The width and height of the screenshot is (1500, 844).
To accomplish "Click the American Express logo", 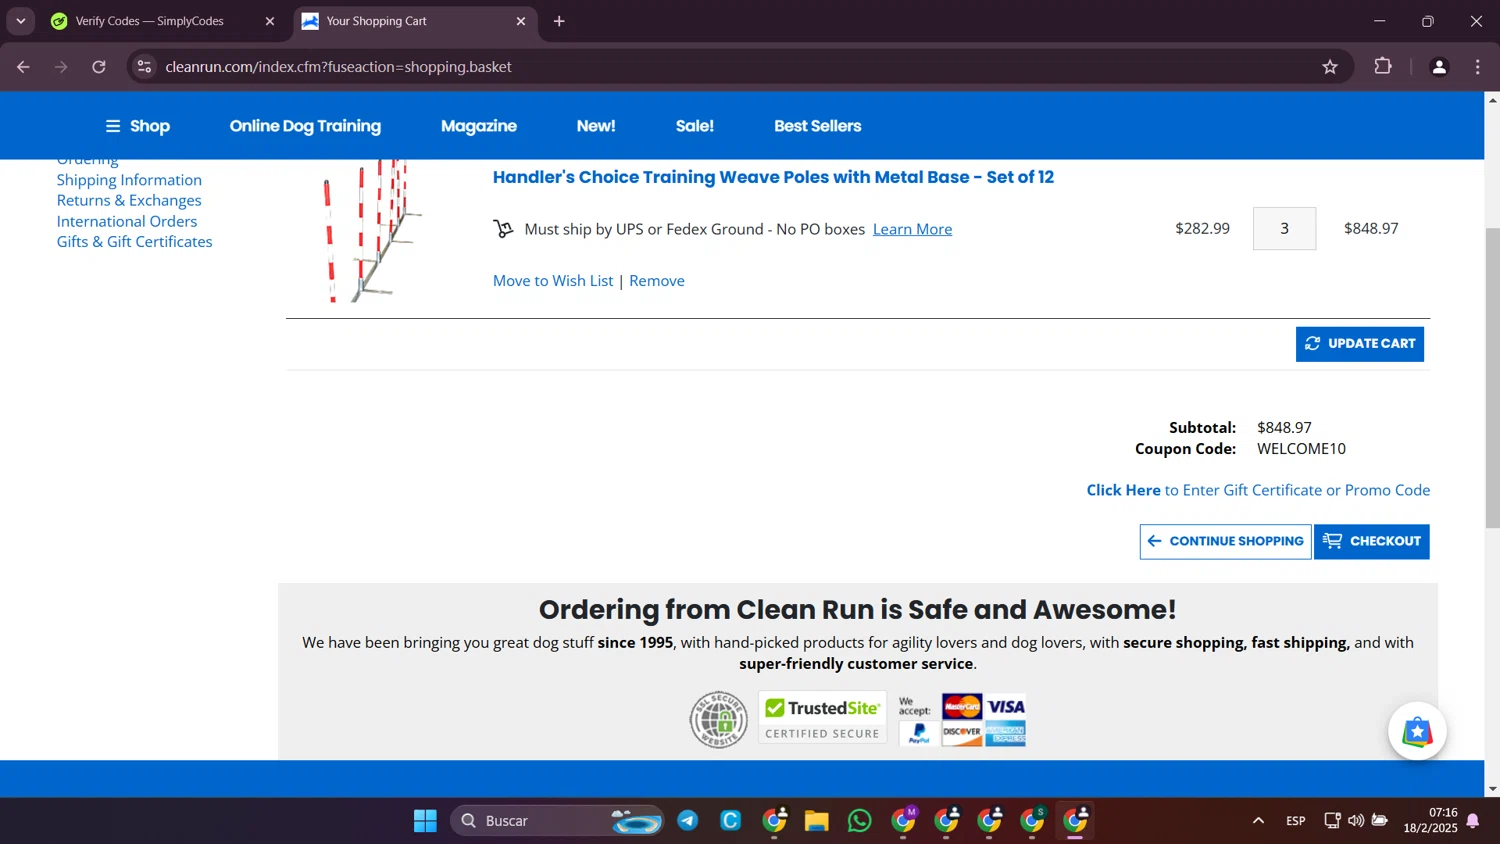I will coord(1006,733).
